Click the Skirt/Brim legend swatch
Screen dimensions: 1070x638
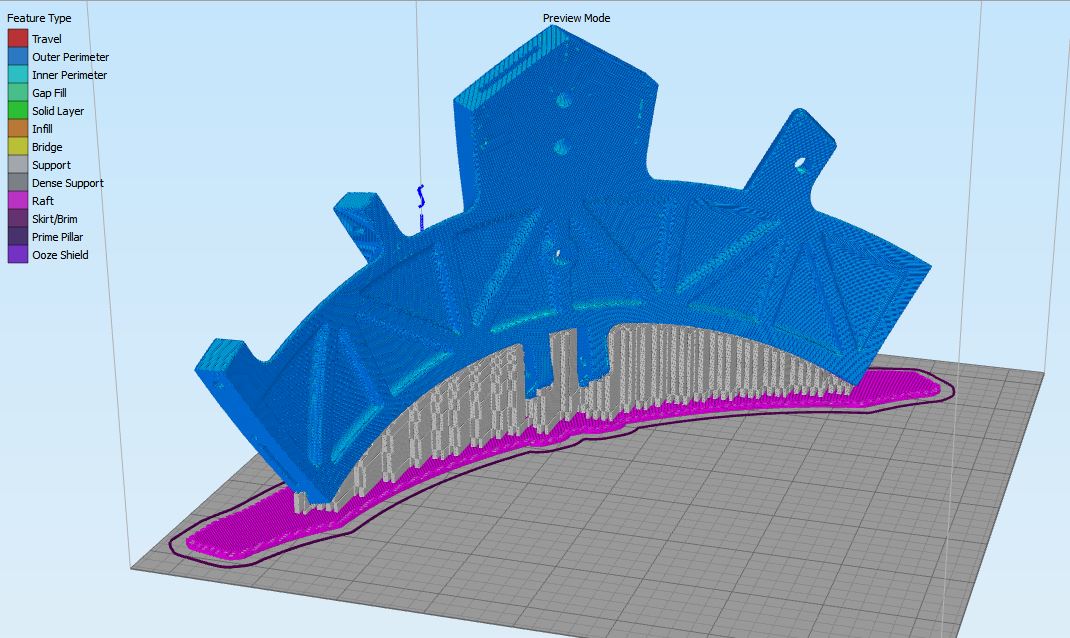(17, 219)
